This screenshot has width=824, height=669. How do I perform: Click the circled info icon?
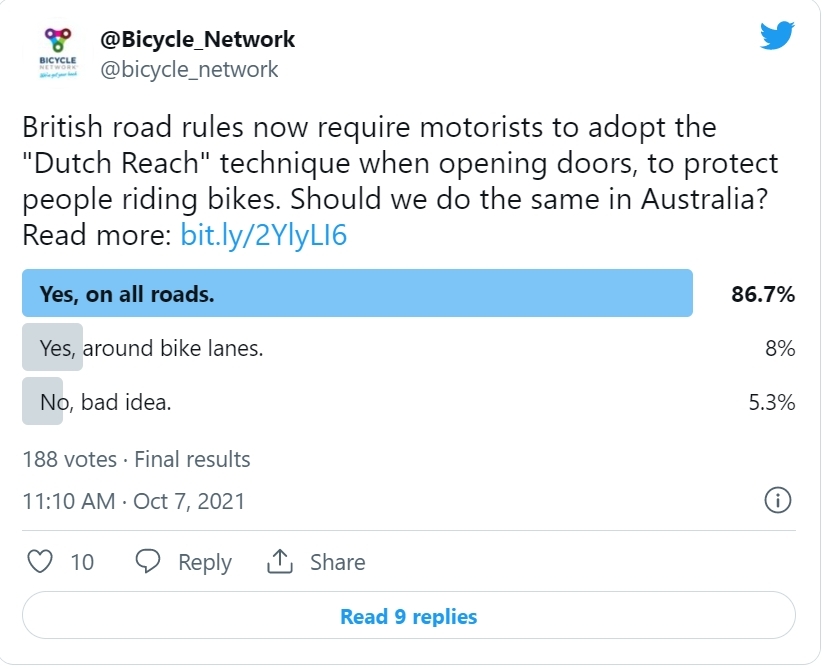(777, 501)
